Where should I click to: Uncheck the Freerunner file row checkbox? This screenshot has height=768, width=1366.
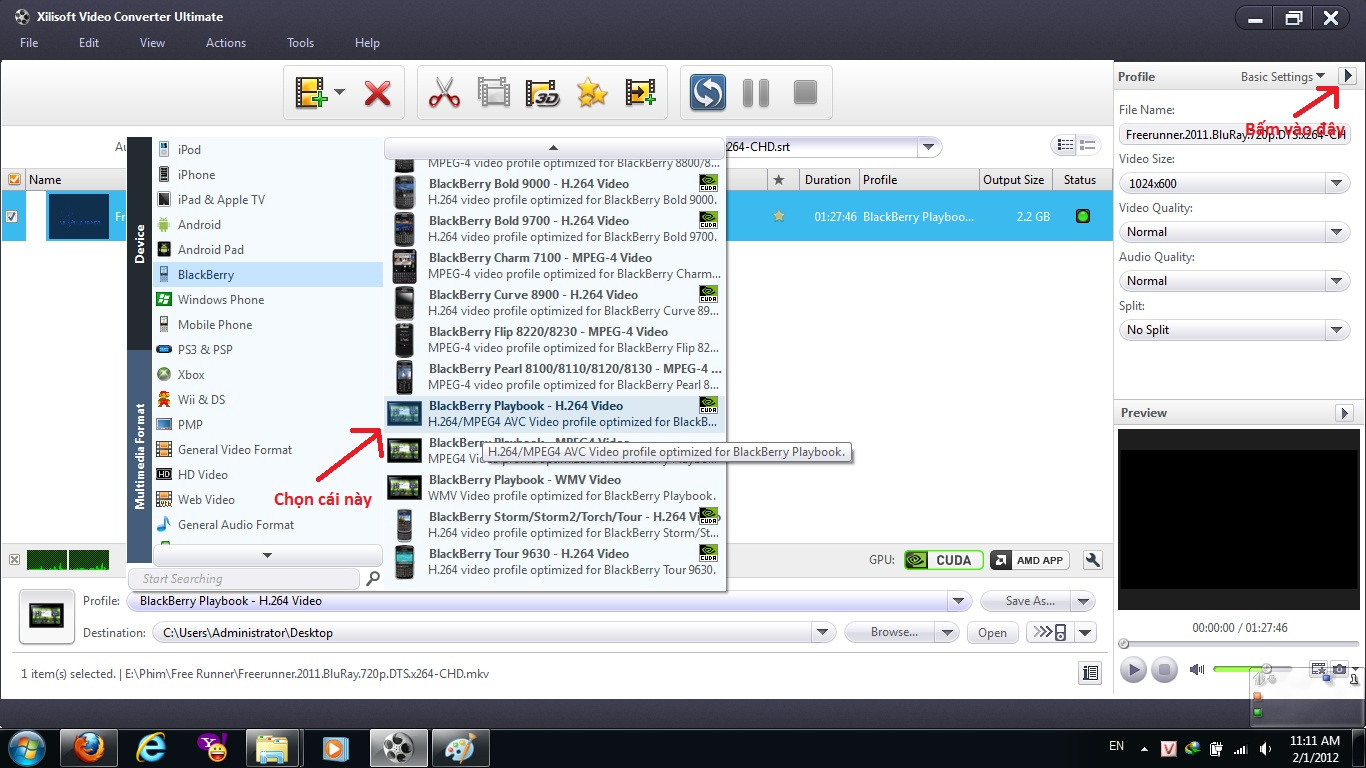(12, 216)
